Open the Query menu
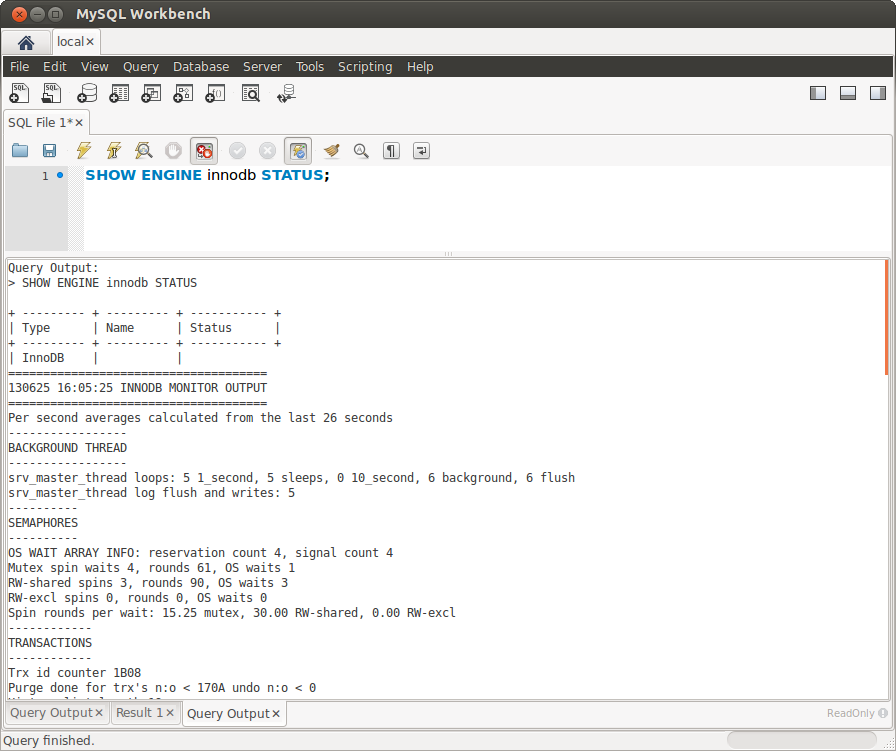 140,66
